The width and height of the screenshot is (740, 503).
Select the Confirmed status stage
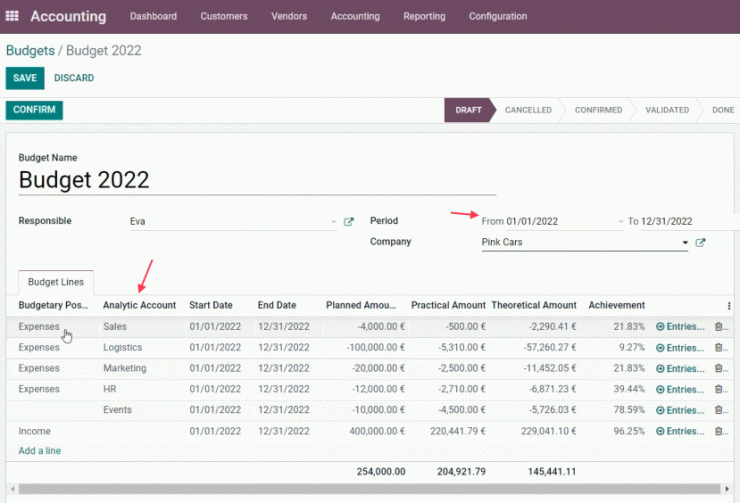[598, 110]
